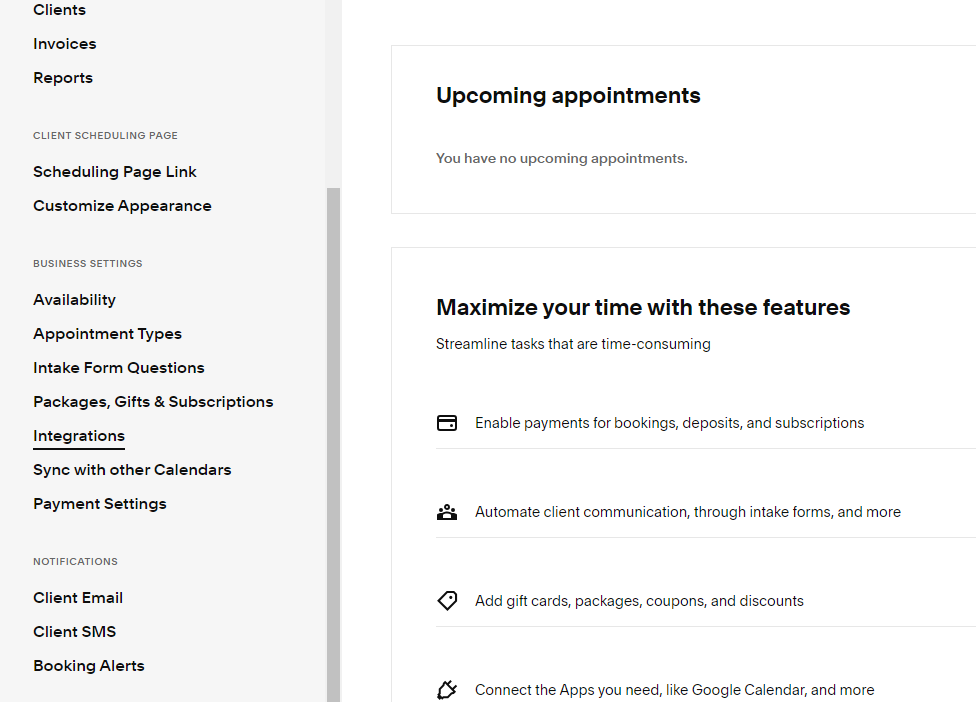The width and height of the screenshot is (976, 702).
Task: Go to Reports in sidebar
Action: tap(63, 78)
